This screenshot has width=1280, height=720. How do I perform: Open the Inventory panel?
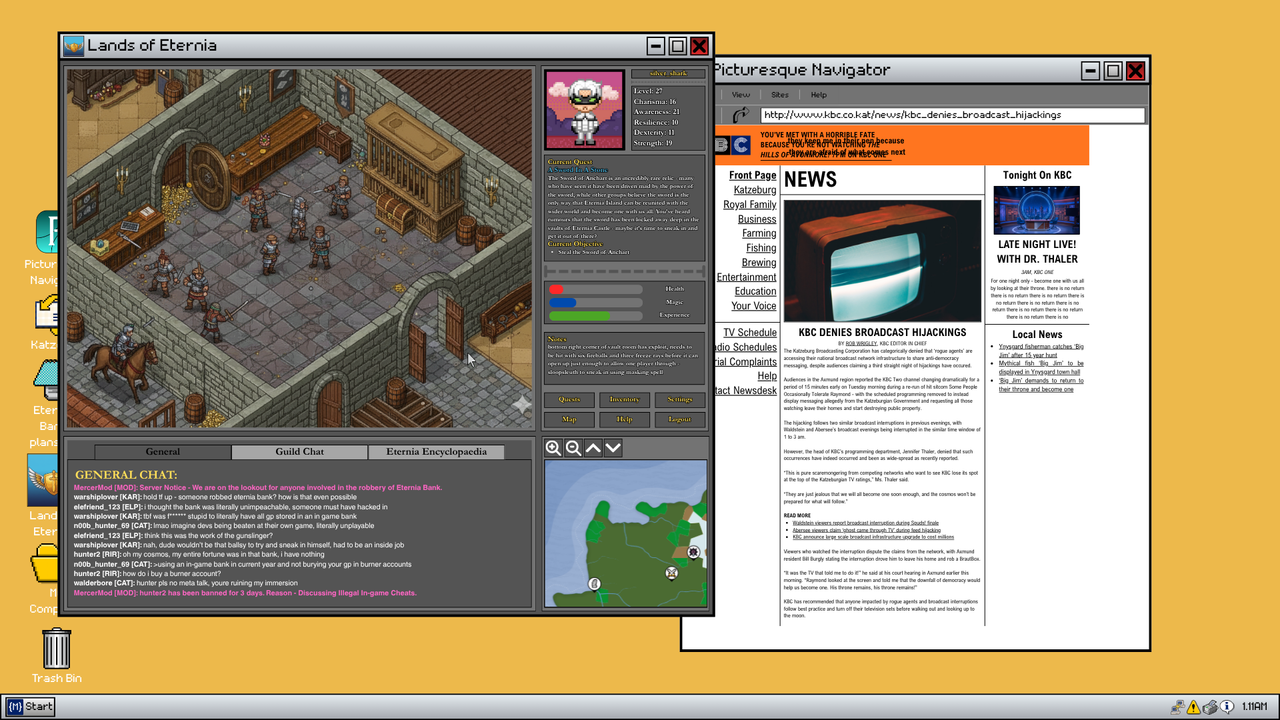tap(624, 400)
